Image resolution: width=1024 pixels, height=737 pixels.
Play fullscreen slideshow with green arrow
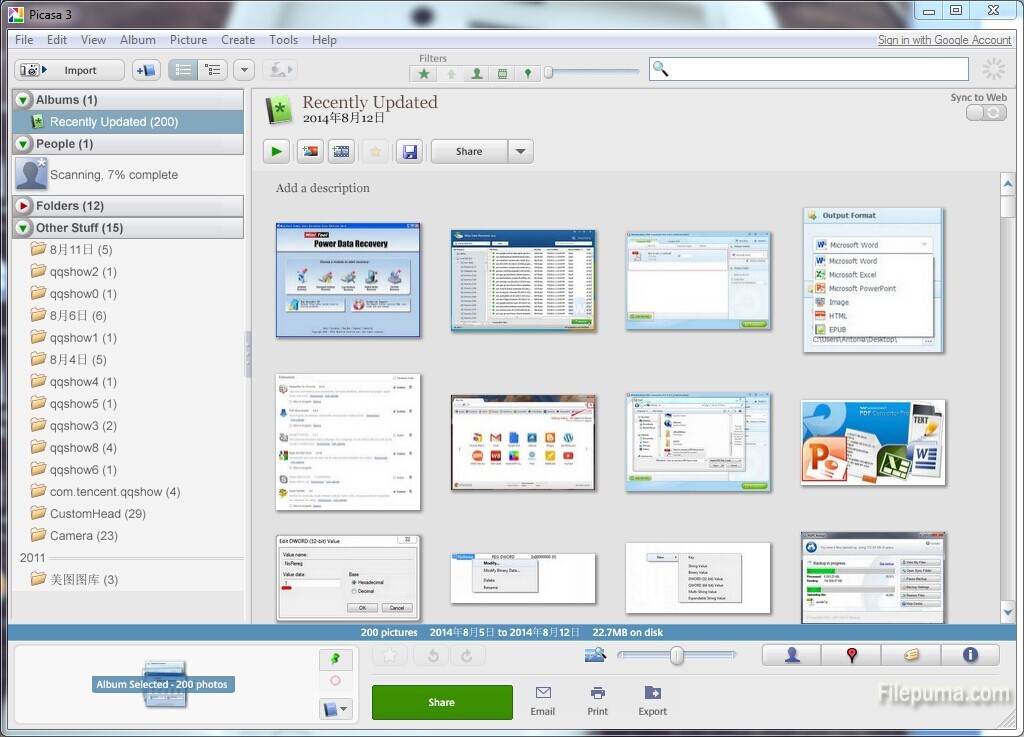(x=277, y=152)
